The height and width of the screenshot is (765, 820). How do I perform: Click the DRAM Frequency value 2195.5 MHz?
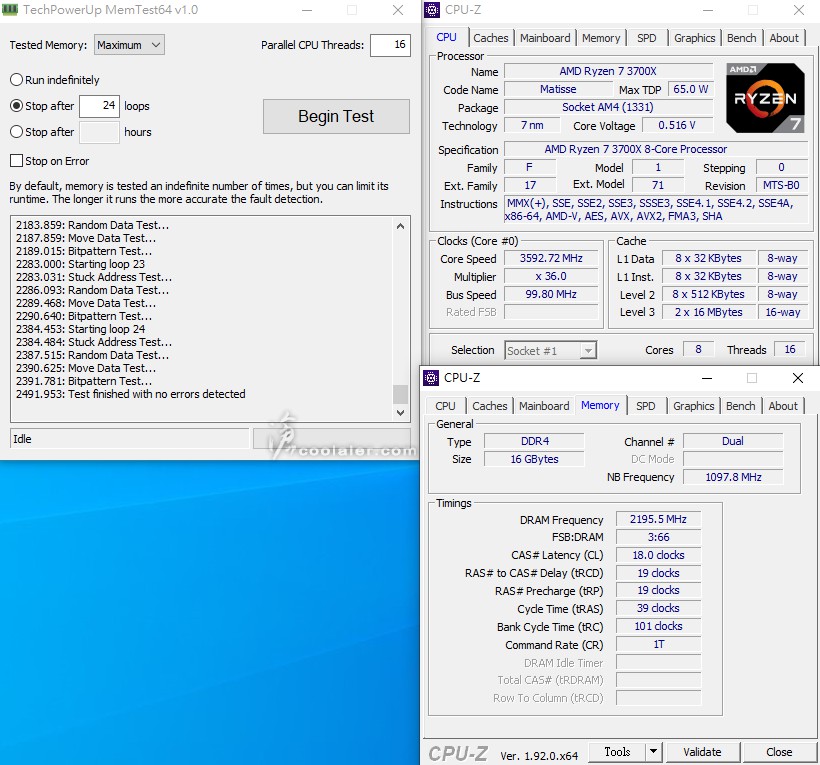pyautogui.click(x=658, y=519)
